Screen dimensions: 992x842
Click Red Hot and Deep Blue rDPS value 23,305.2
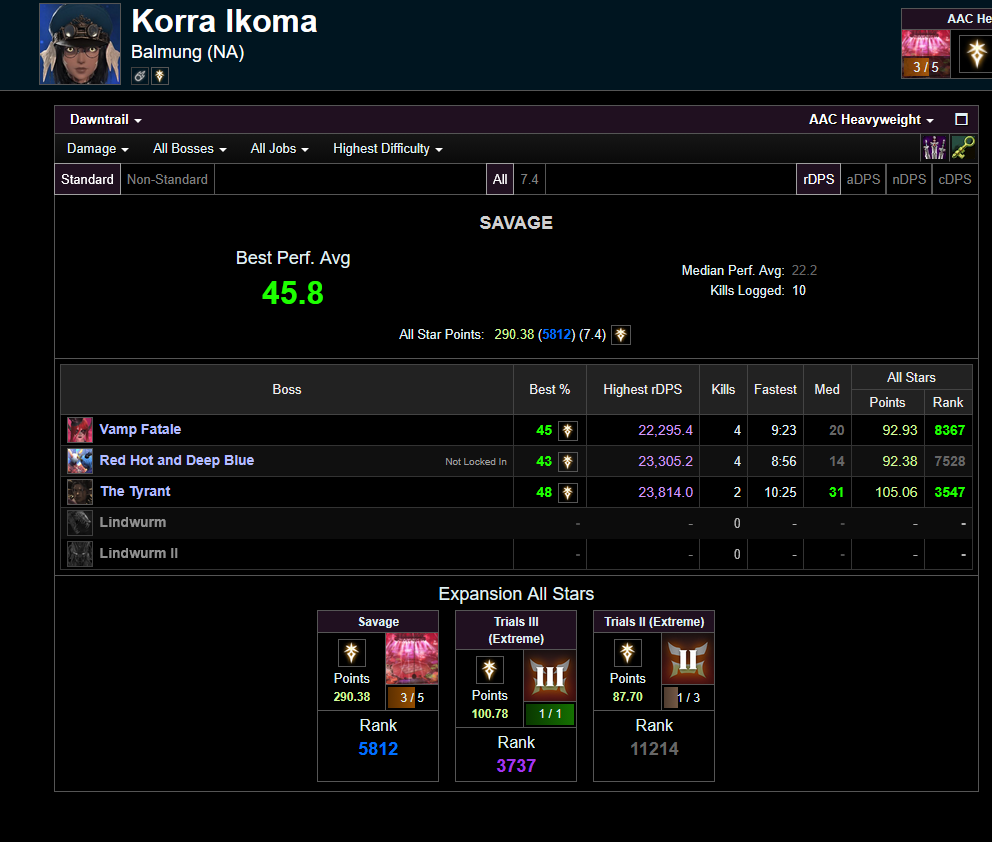(665, 461)
